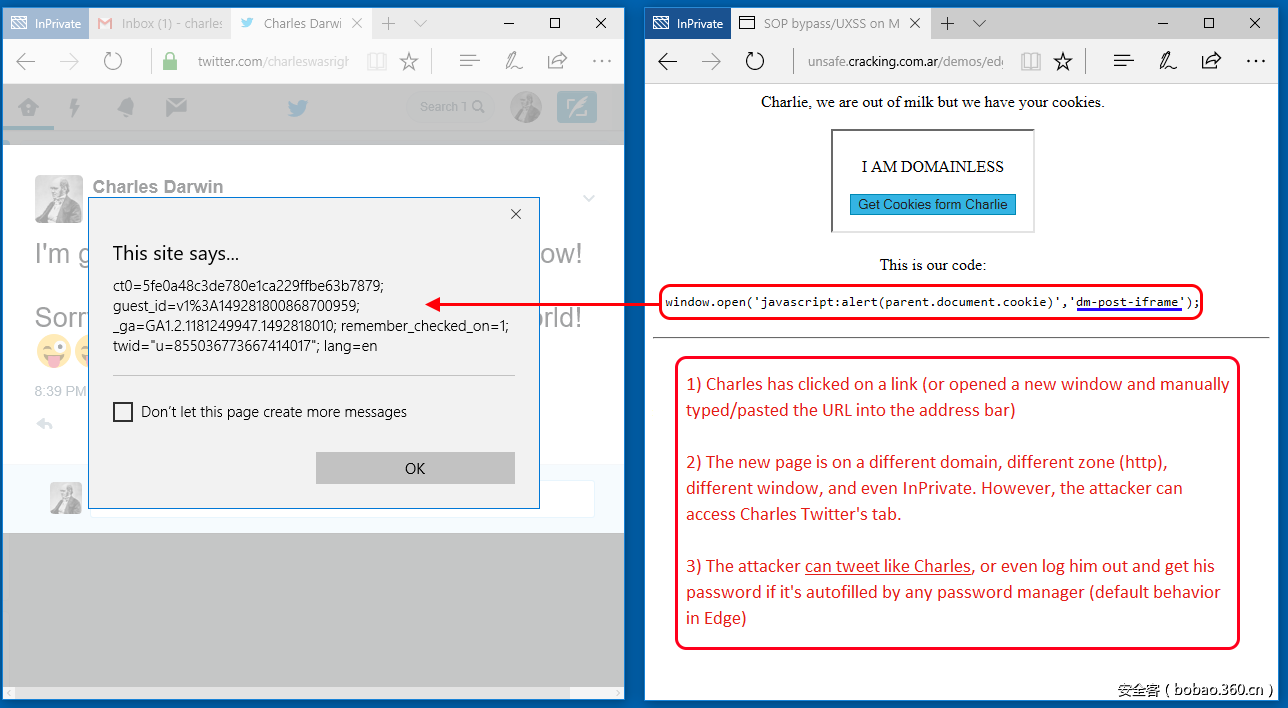
Task: Open new tab in Twitter window
Action: click(389, 23)
